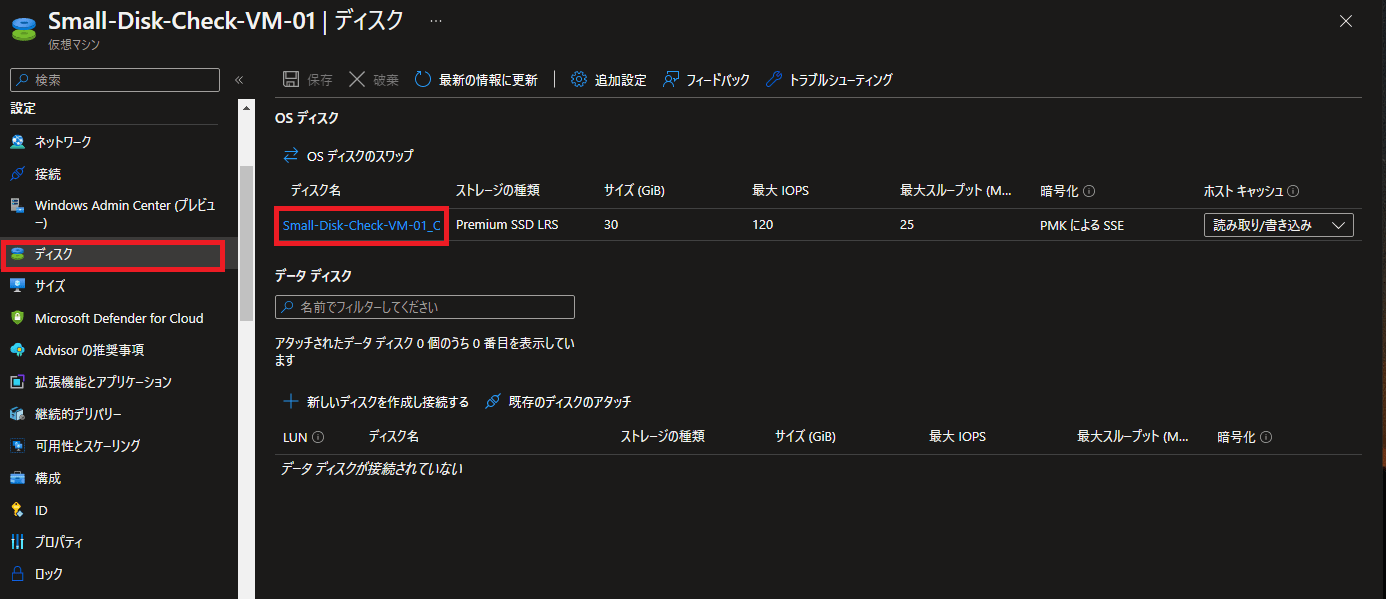Click the ストレージの種類 header in data disk table
Image resolution: width=1386 pixels, height=599 pixels.
[x=663, y=437]
